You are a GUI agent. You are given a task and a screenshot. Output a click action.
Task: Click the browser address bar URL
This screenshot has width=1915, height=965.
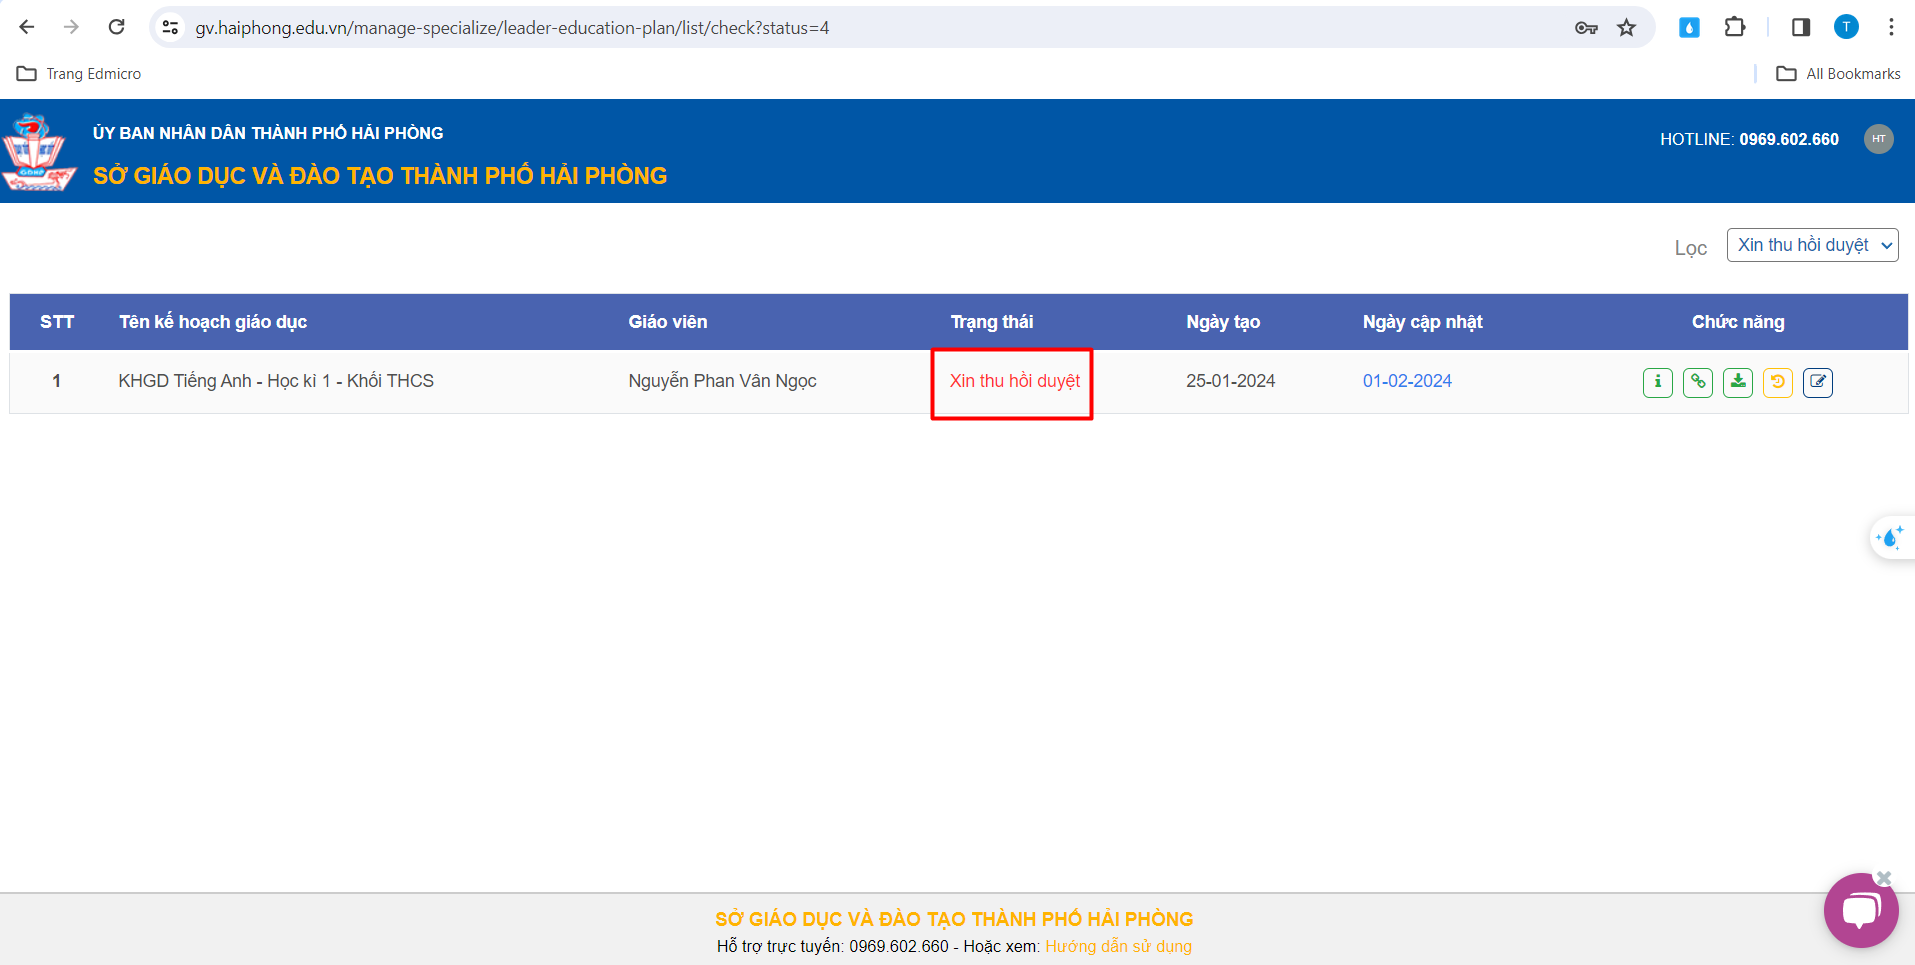point(512,28)
